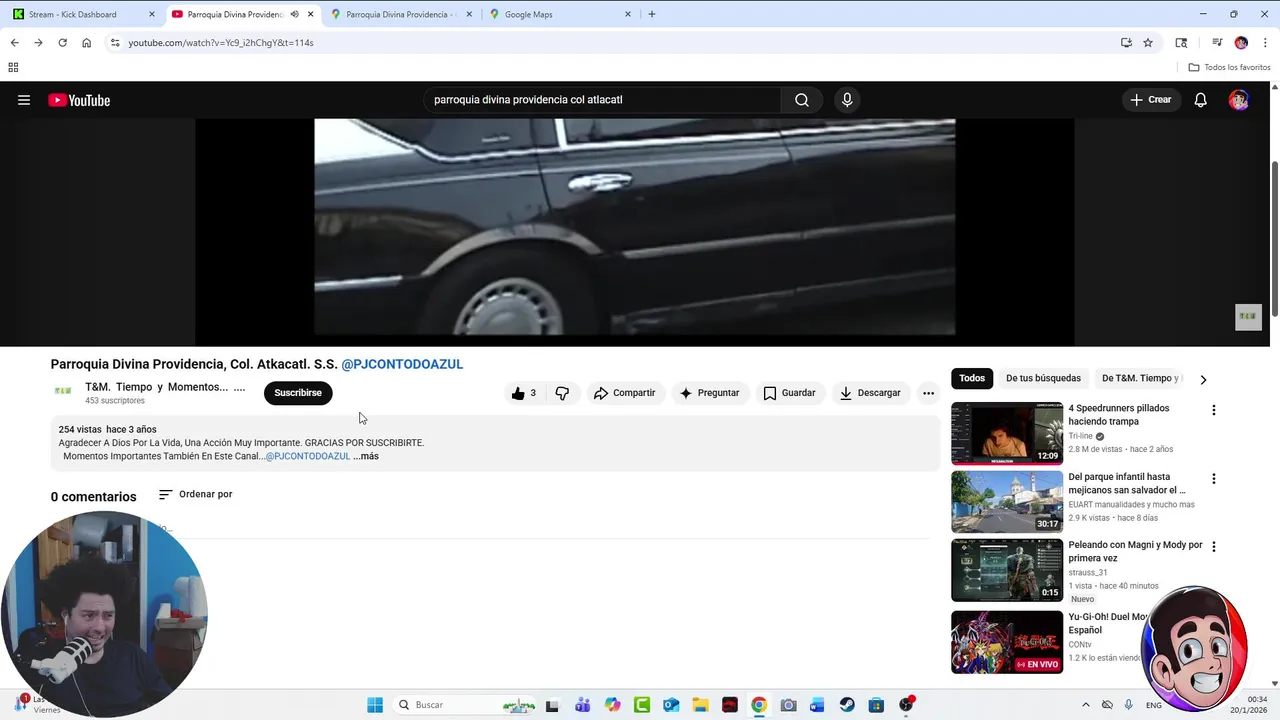The height and width of the screenshot is (720, 1280).
Task: Click the YouTube search input field
Action: pyautogui.click(x=603, y=100)
